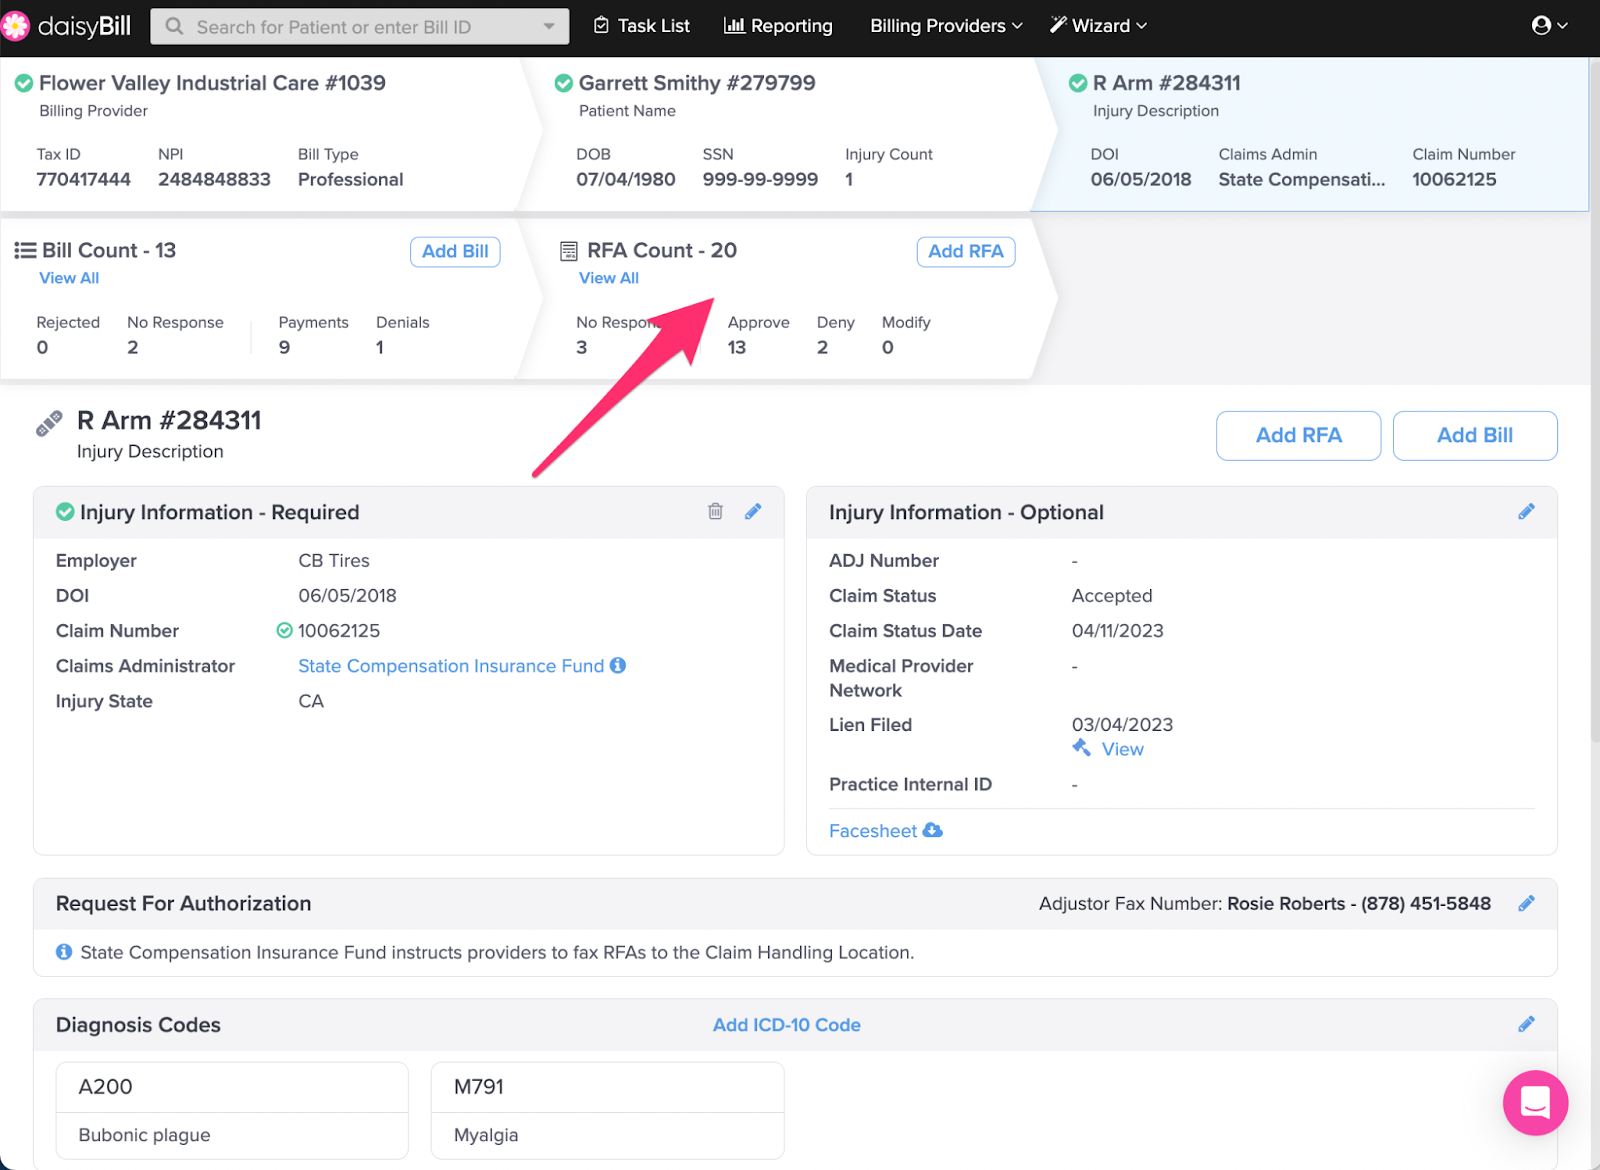1600x1170 pixels.
Task: Expand the patient search dropdown arrow
Action: [x=549, y=26]
